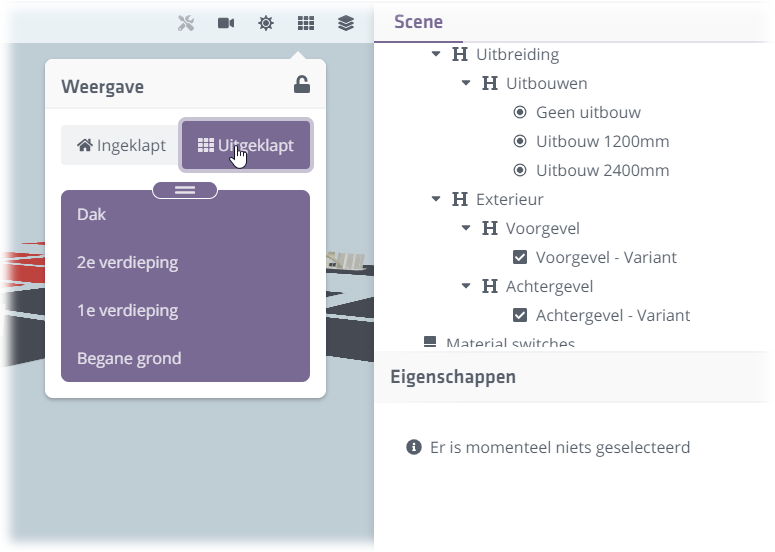The height and width of the screenshot is (552, 775).
Task: Uncheck Achtergevel - Variant checkbox
Action: (520, 315)
